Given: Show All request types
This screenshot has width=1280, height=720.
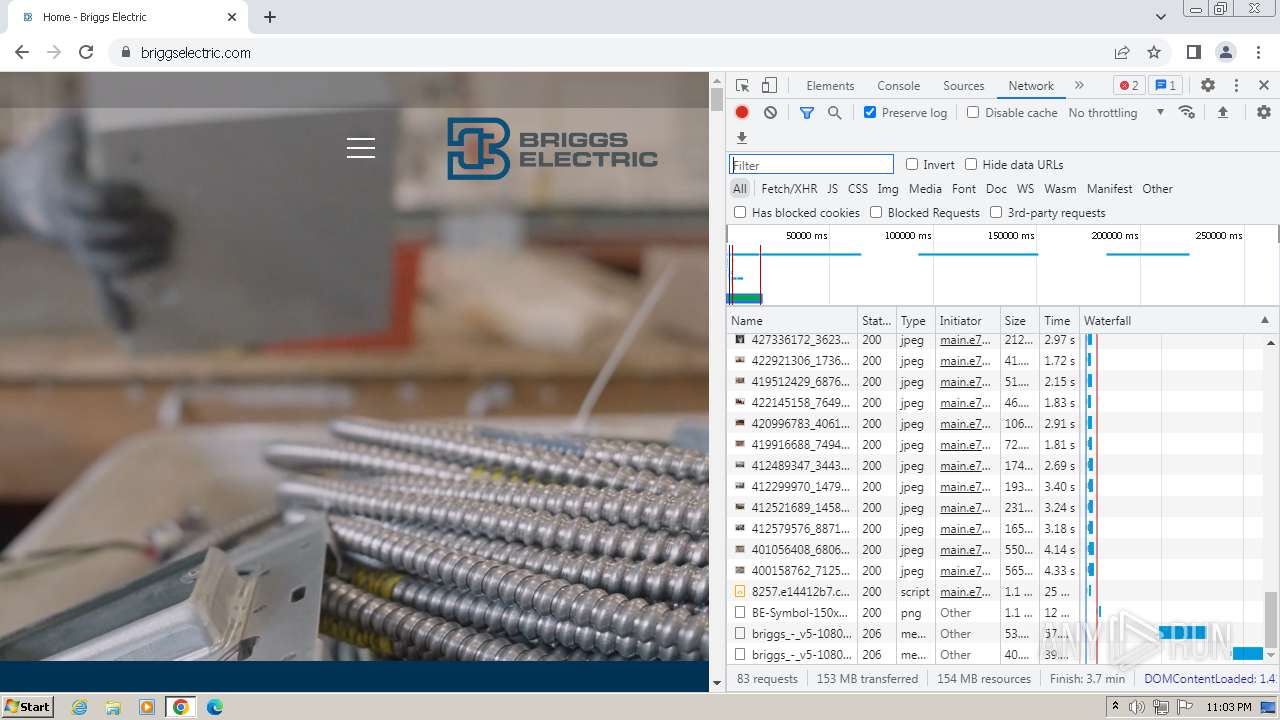Looking at the screenshot, I should (739, 189).
